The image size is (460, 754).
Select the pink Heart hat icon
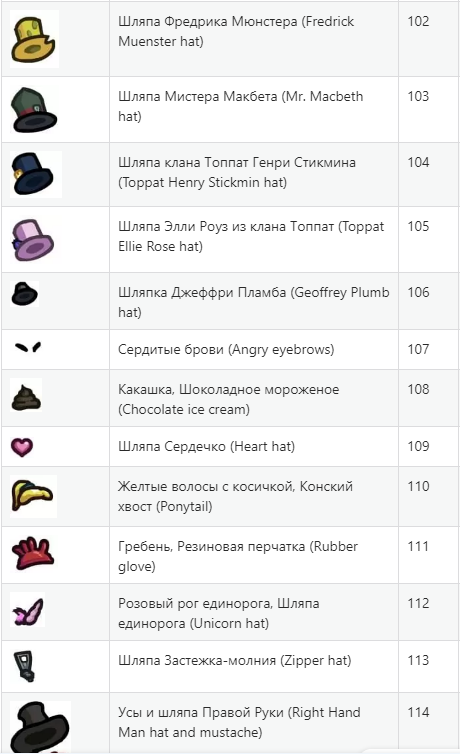pyautogui.click(x=22, y=447)
